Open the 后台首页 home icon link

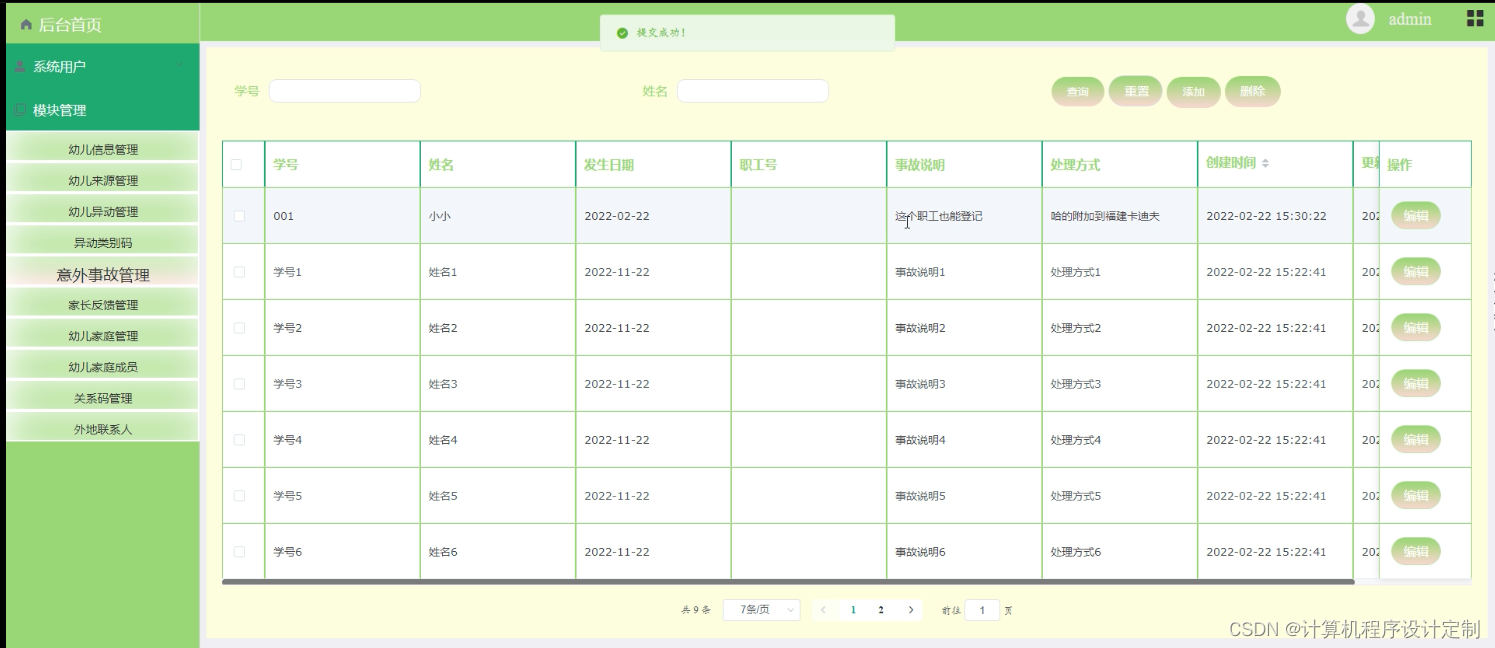pyautogui.click(x=26, y=25)
